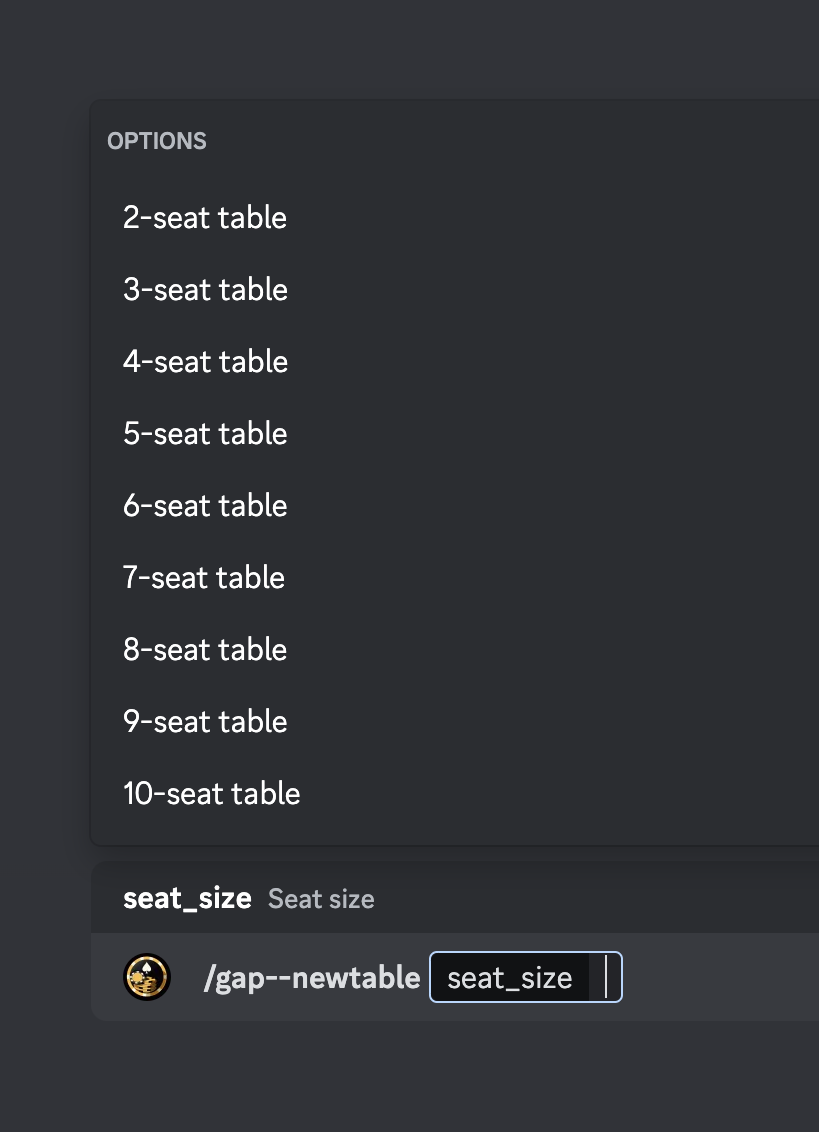Image resolution: width=819 pixels, height=1132 pixels.
Task: Focus the seat_size value entry with cursor
Action: tap(605, 977)
